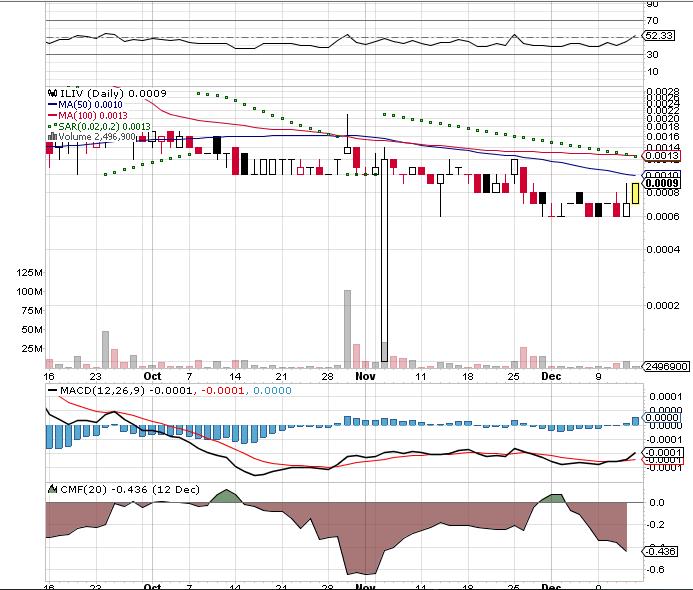
Task: Click the 50M volume axis label
Action: [x=32, y=329]
